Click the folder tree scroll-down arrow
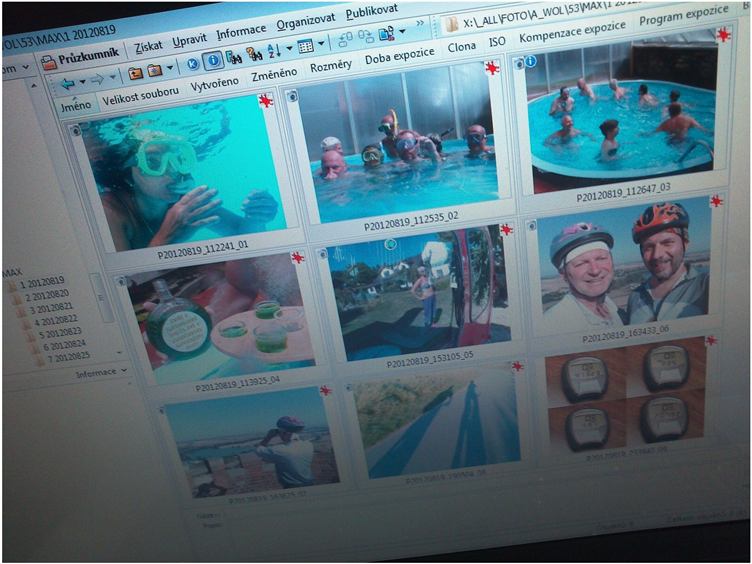 tap(119, 353)
